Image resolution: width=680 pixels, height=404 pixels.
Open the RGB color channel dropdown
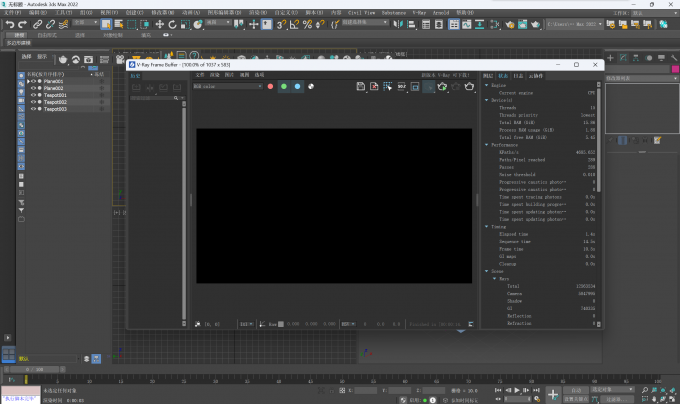[225, 87]
